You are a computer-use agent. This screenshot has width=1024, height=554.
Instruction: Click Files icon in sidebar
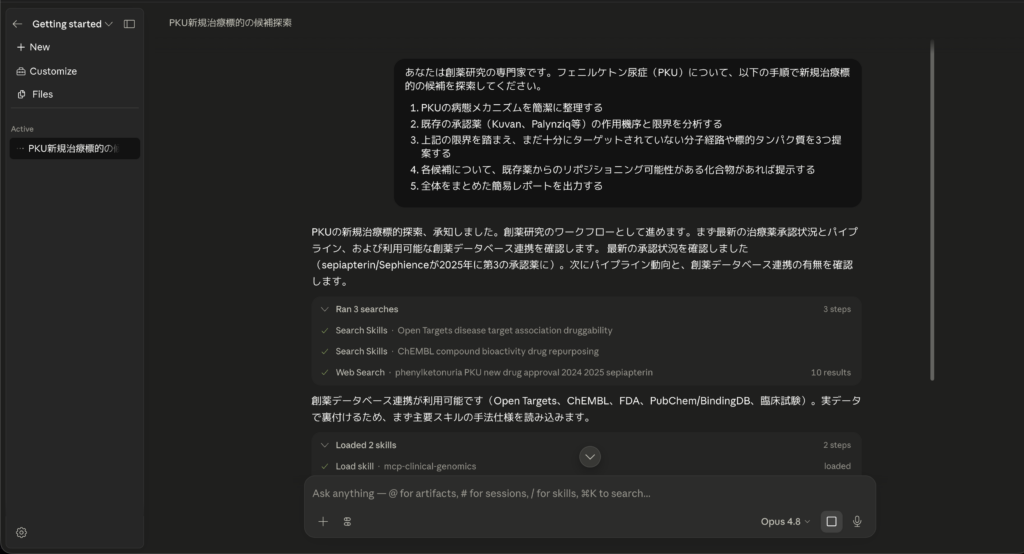(x=22, y=94)
